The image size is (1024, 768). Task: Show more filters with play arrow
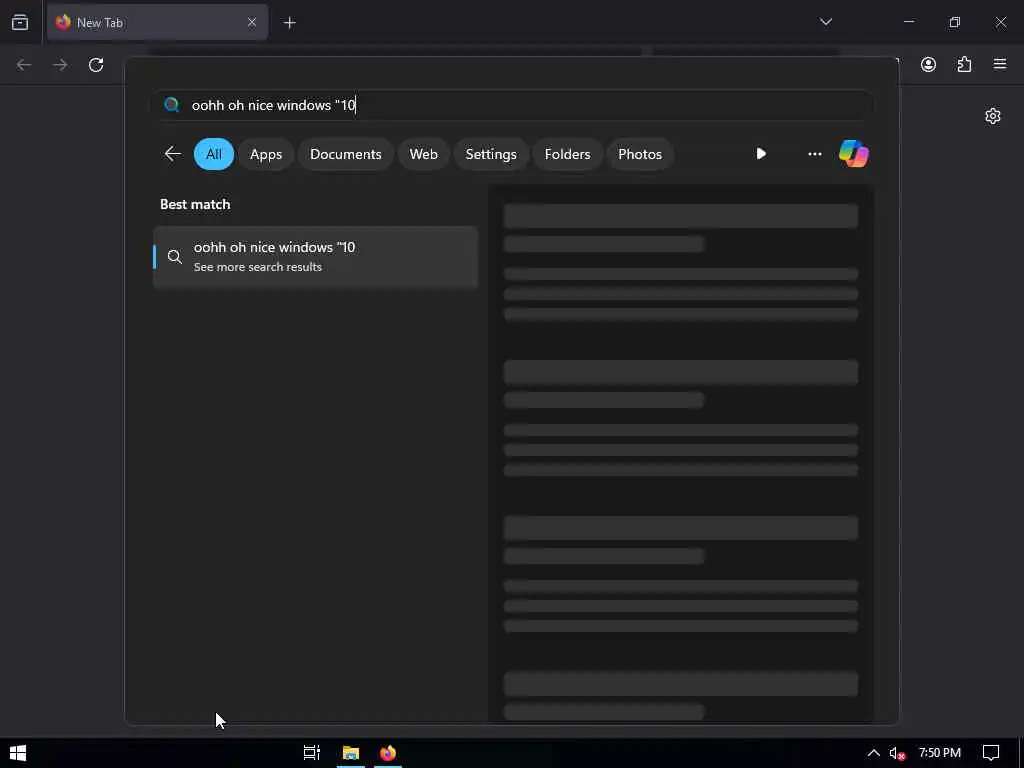(761, 153)
